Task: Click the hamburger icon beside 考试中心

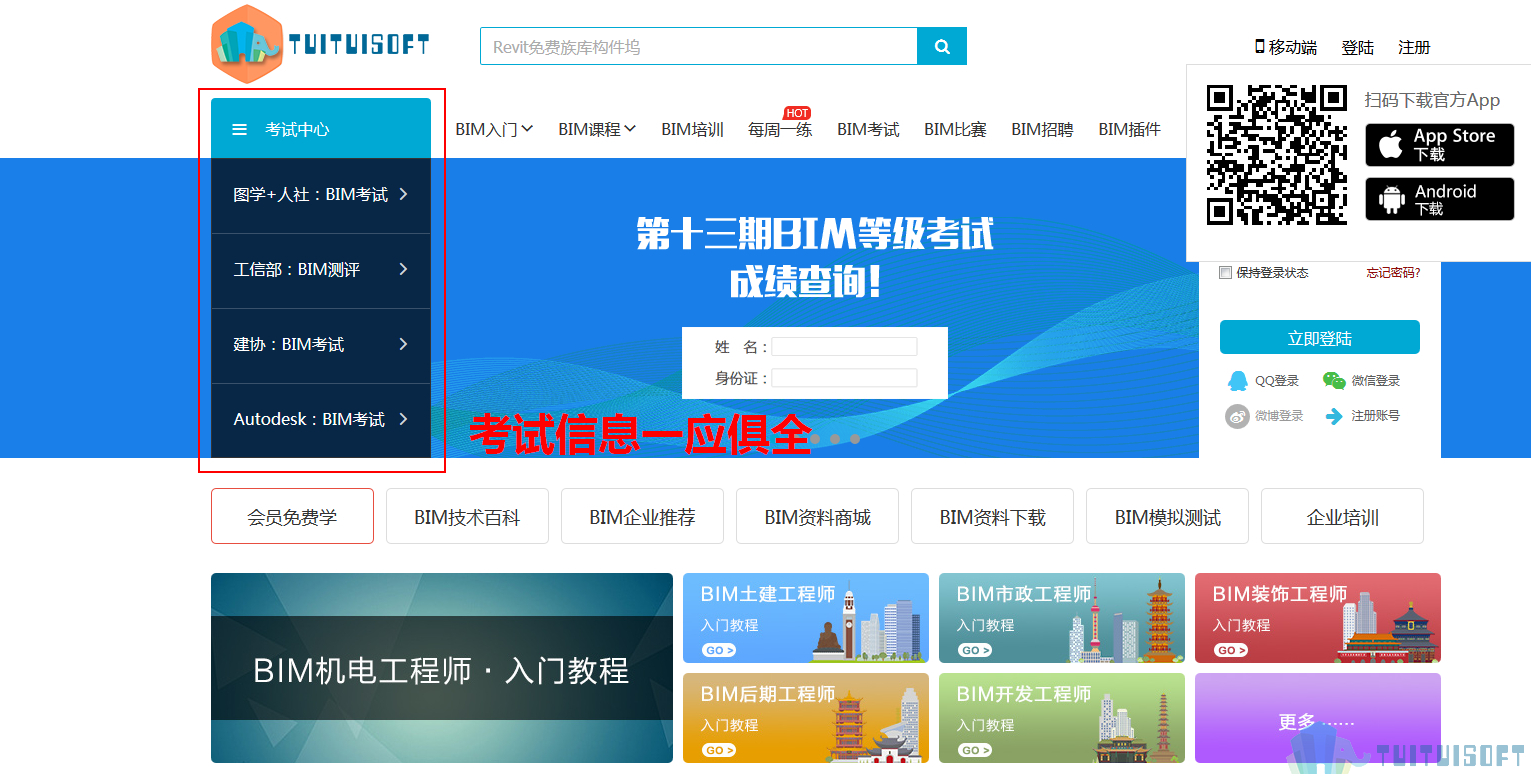Action: point(239,129)
